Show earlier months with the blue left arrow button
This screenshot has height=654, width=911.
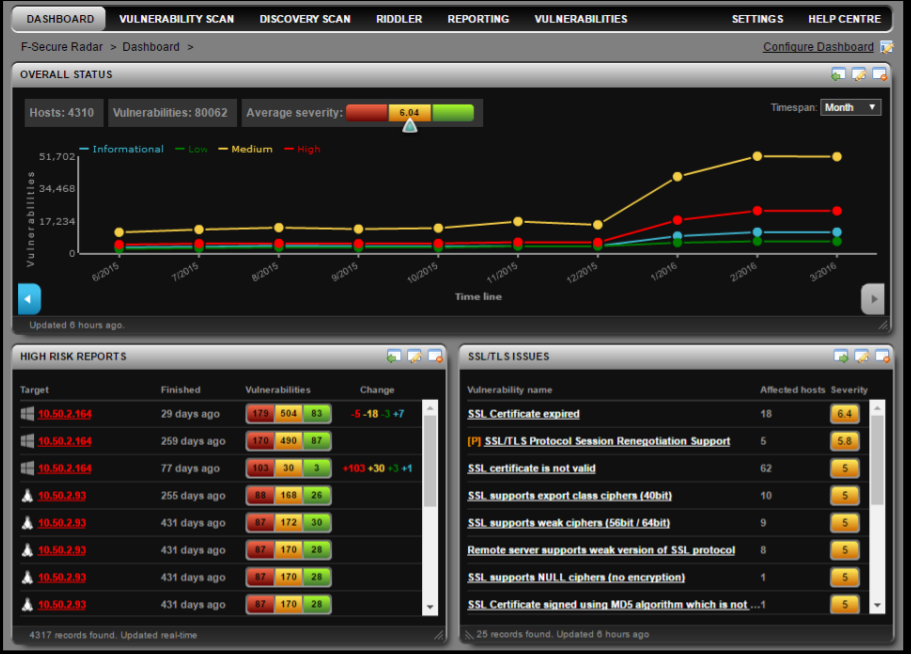click(29, 299)
